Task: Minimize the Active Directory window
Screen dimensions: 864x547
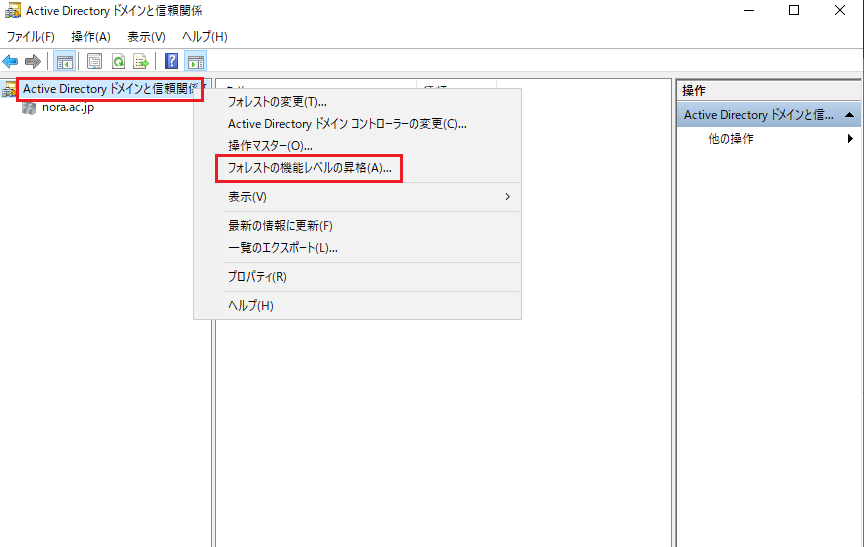Action: click(x=749, y=10)
